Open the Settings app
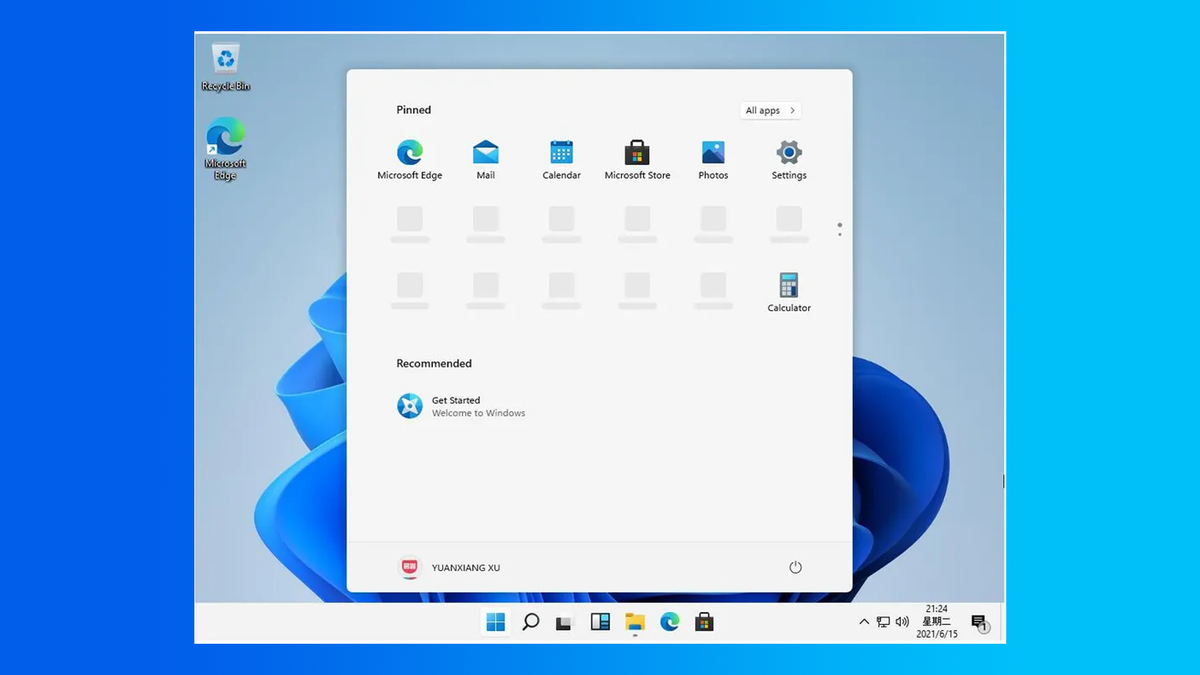The image size is (1200, 675). (788, 157)
